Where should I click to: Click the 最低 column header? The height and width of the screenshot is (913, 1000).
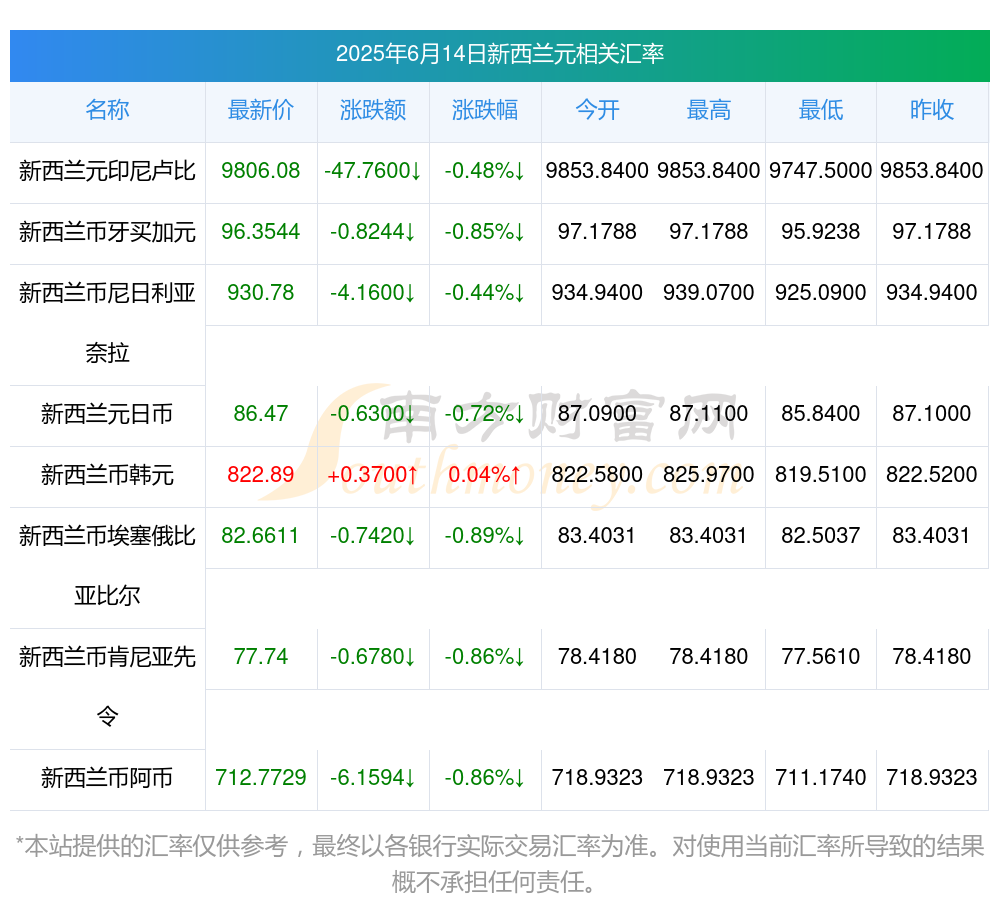[x=821, y=110]
